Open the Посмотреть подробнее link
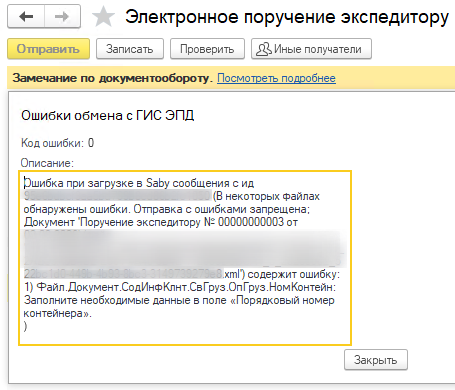455x390 pixels. click(276, 78)
